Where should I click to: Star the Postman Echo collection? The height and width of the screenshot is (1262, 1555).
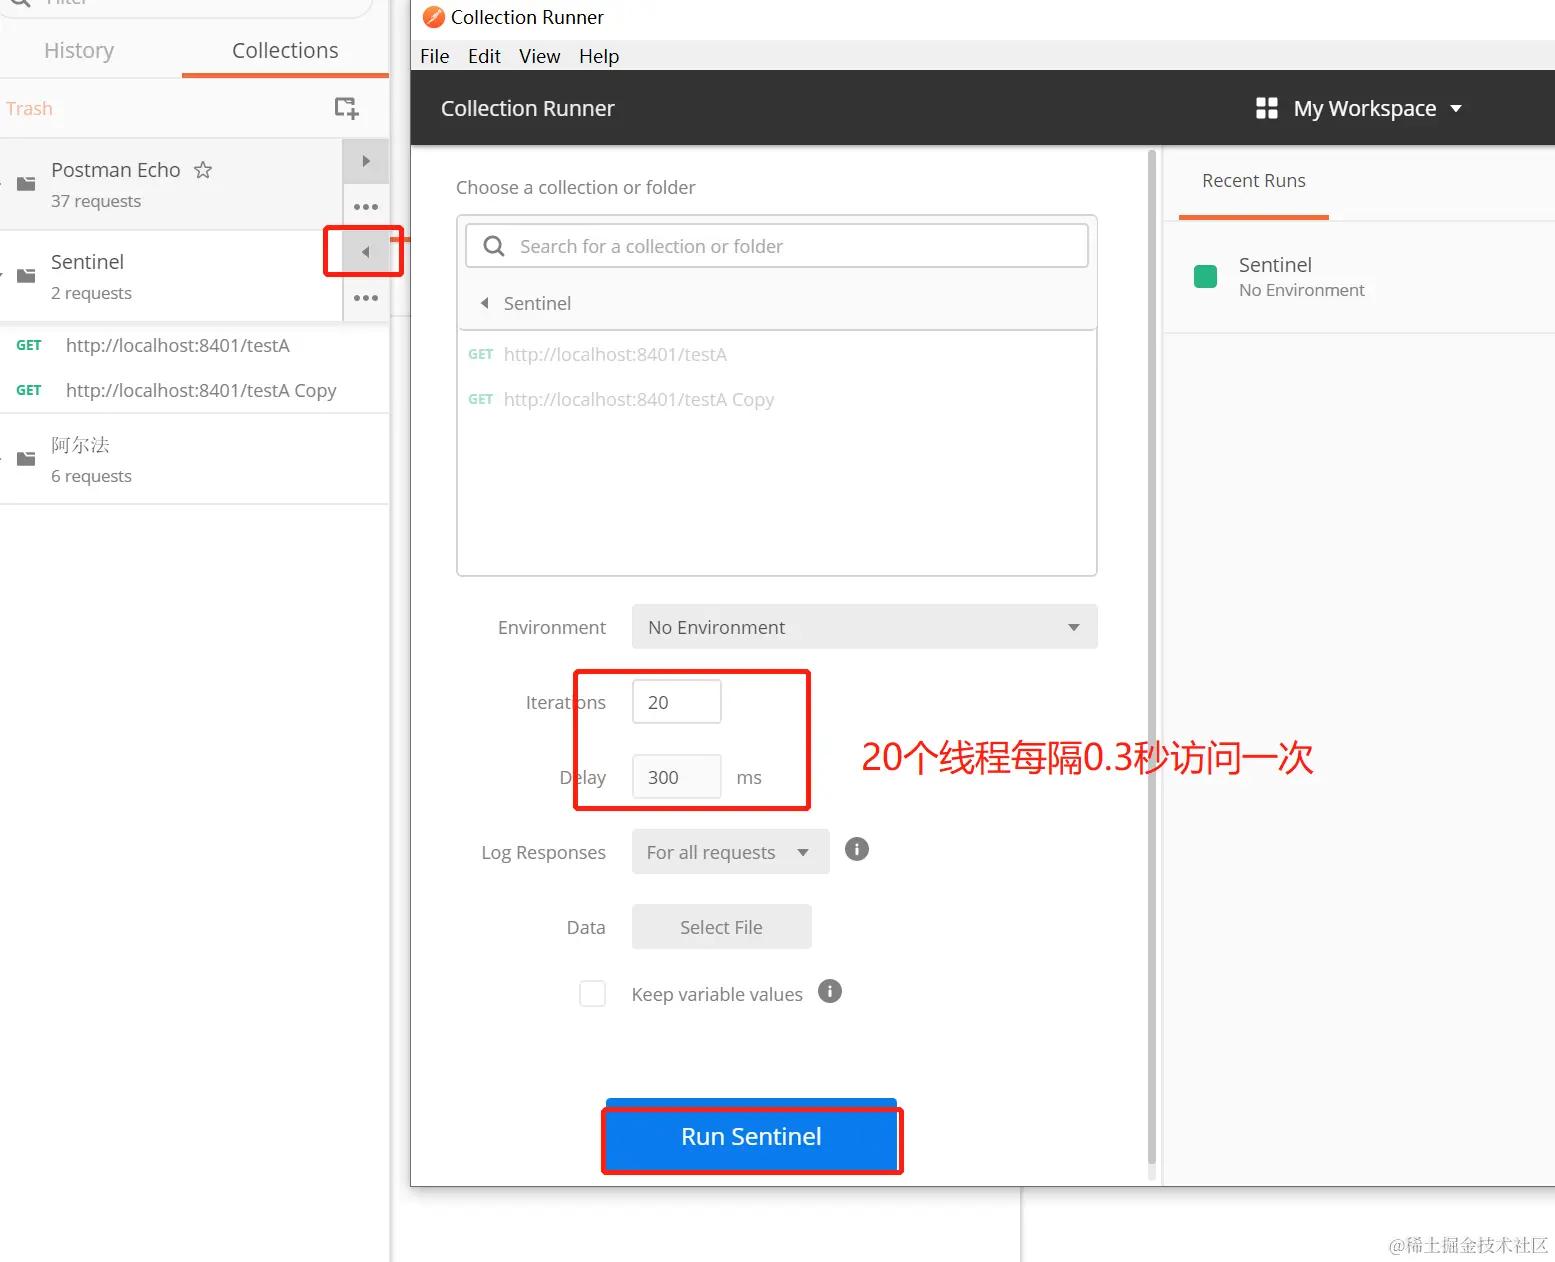coord(203,170)
